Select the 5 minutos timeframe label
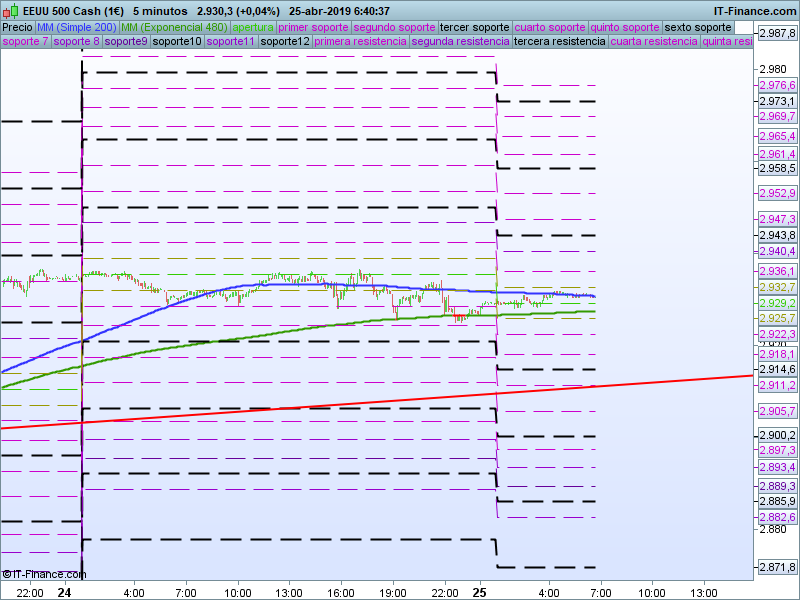This screenshot has width=800, height=600. click(160, 11)
